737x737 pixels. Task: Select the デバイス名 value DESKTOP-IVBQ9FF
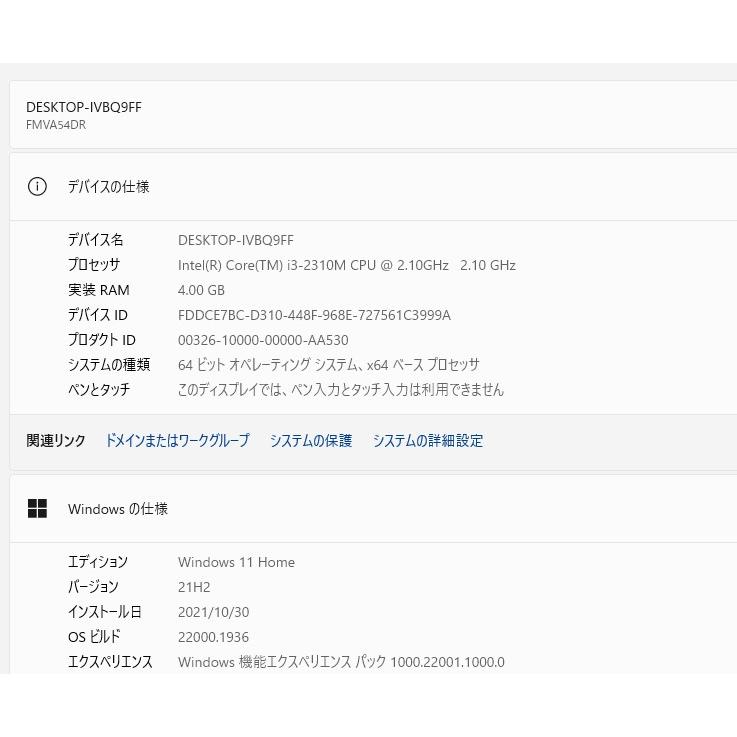(236, 240)
